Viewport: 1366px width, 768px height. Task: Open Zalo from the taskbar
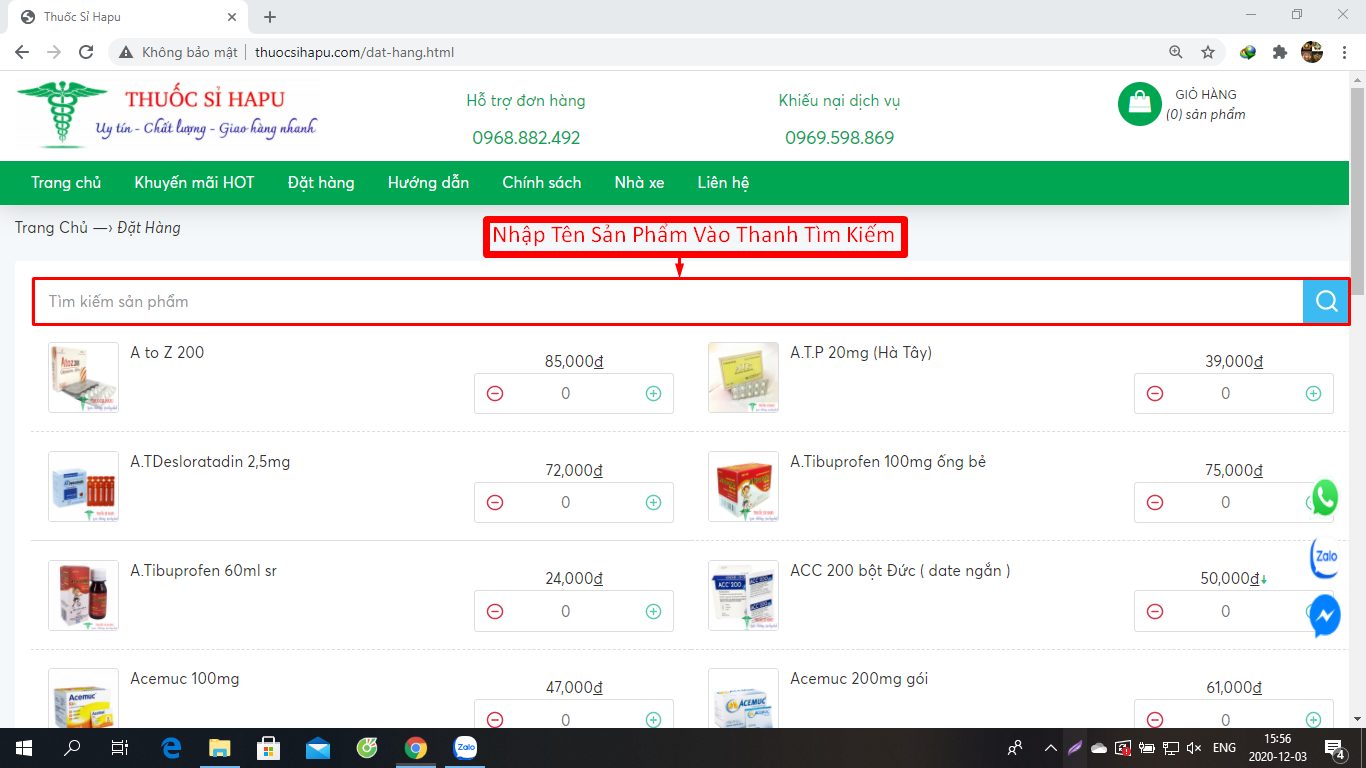pos(465,747)
